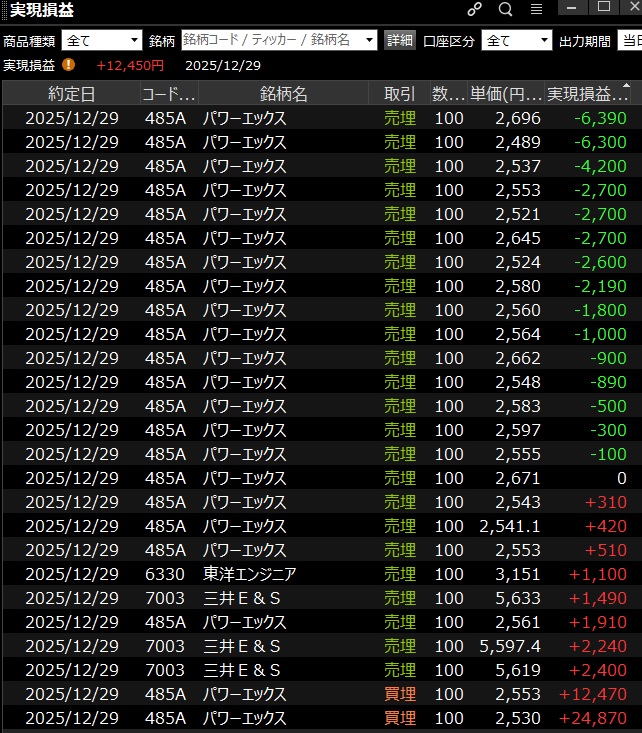Image resolution: width=642 pixels, height=733 pixels.
Task: Sort by the 実現損益 column header
Action: point(588,94)
